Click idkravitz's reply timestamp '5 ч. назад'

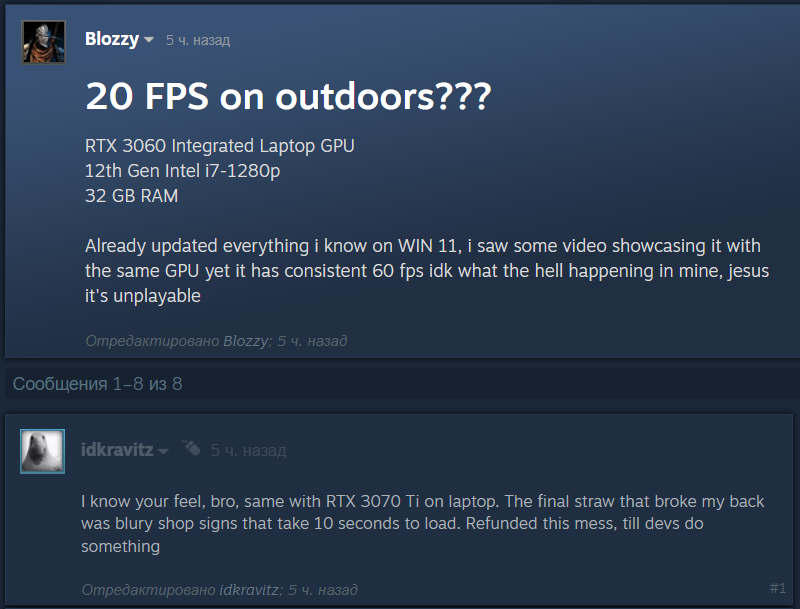(248, 451)
